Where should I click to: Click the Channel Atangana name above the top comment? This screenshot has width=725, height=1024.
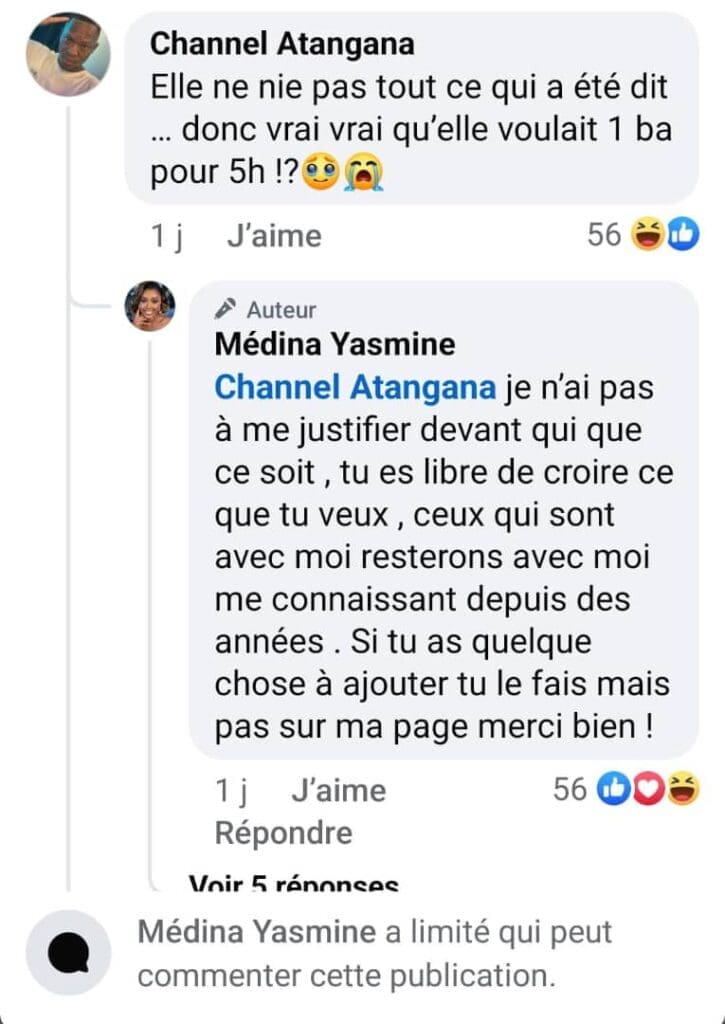(281, 44)
